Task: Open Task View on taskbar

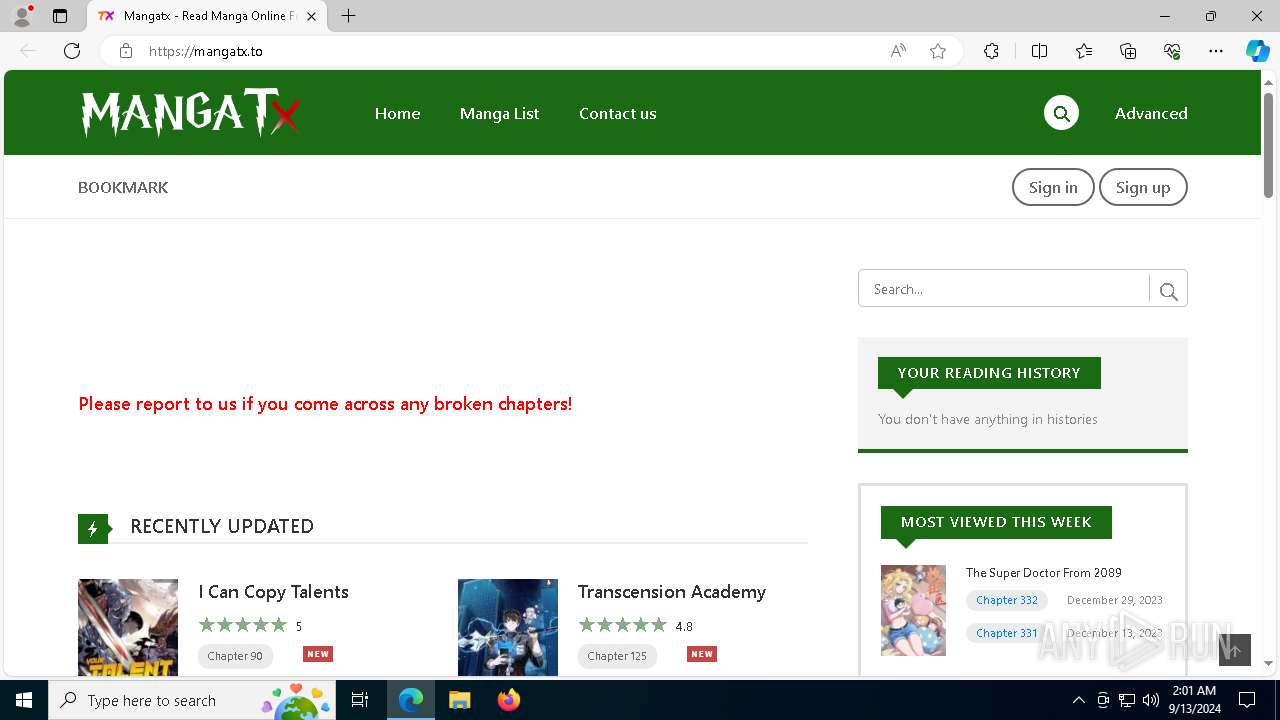Action: [360, 700]
